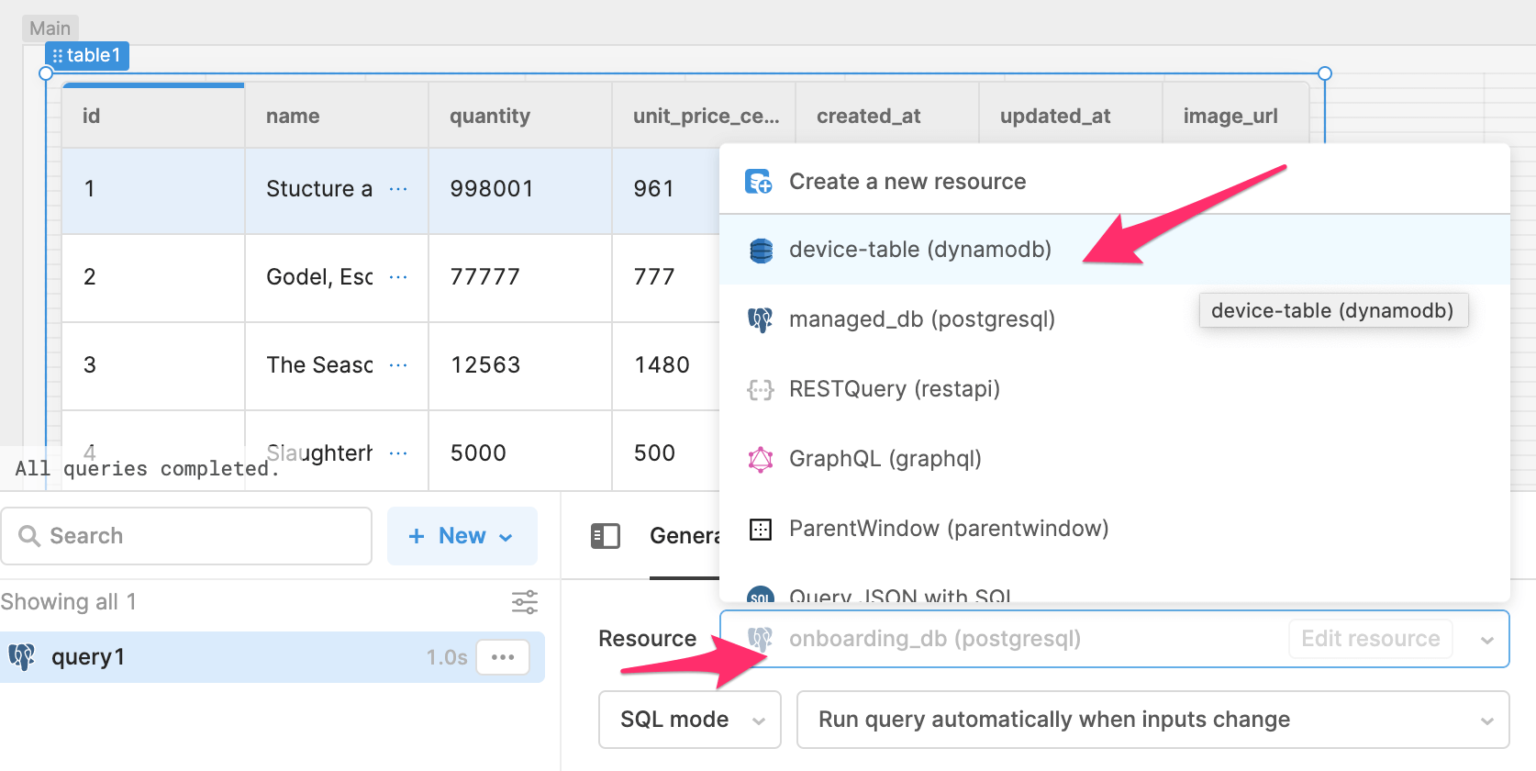Click the RESTQuery curly braces icon

click(x=761, y=390)
